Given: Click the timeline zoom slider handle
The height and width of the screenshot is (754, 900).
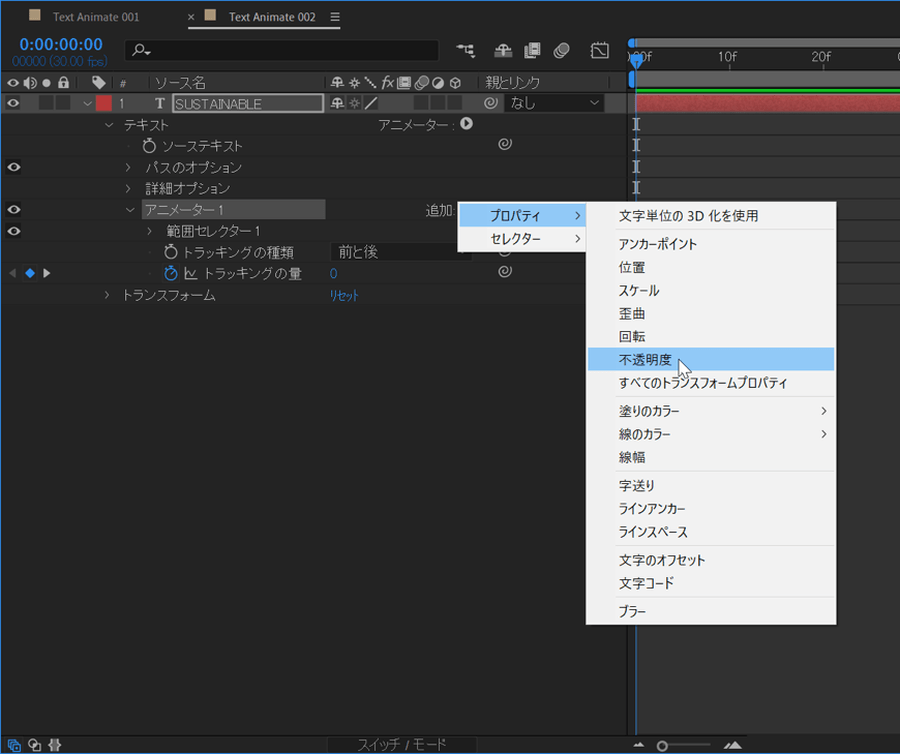Looking at the screenshot, I should [662, 745].
